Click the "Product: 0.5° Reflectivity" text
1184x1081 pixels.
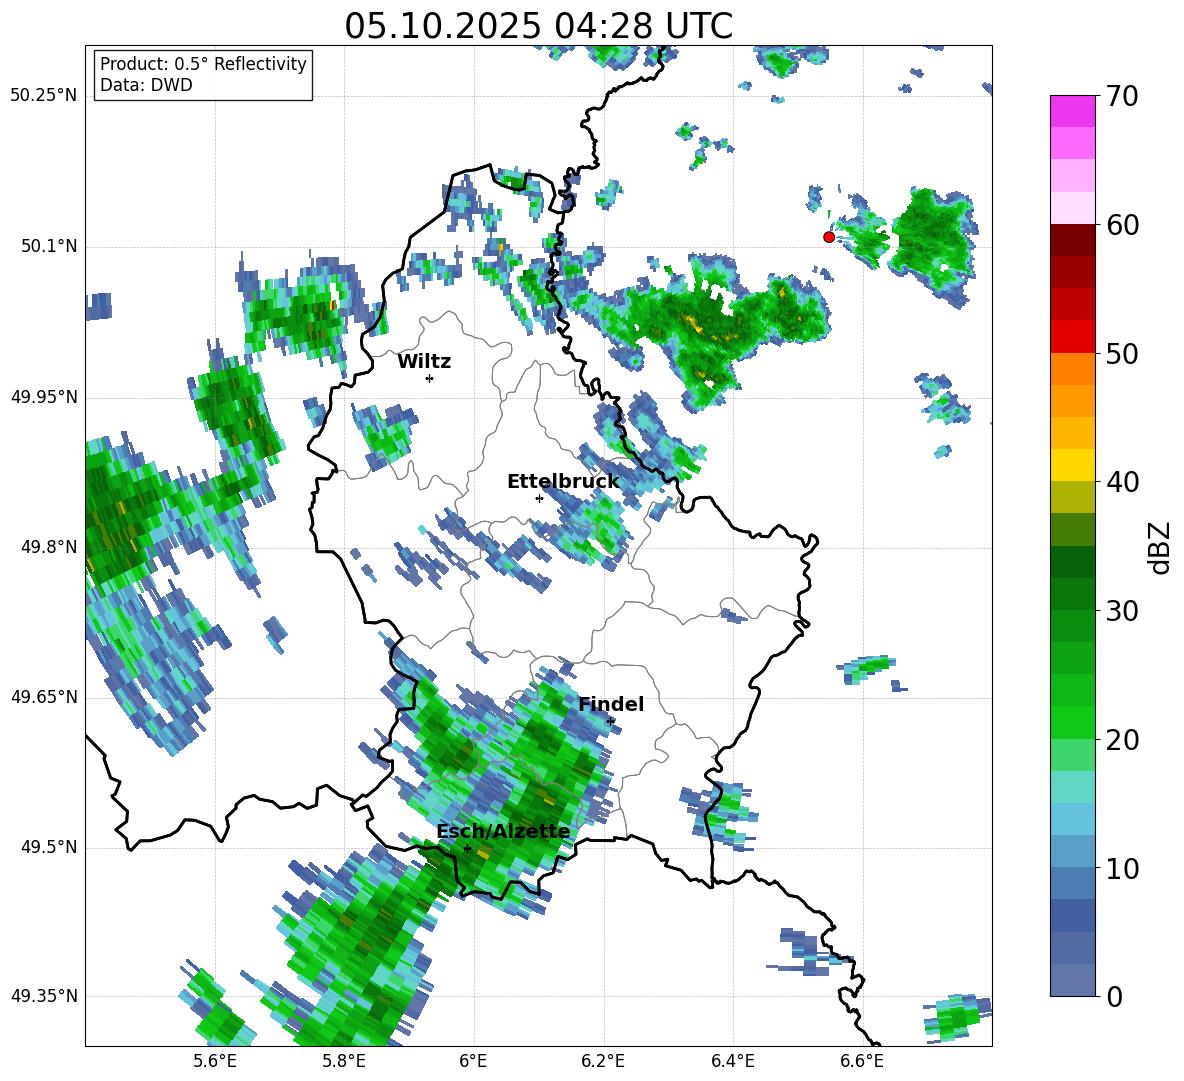click(203, 64)
